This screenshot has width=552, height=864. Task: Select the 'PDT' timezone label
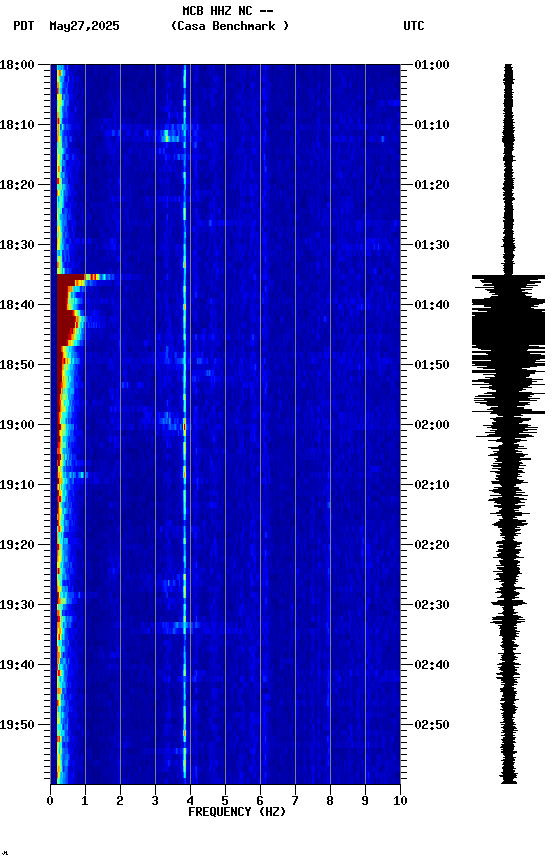(24, 26)
